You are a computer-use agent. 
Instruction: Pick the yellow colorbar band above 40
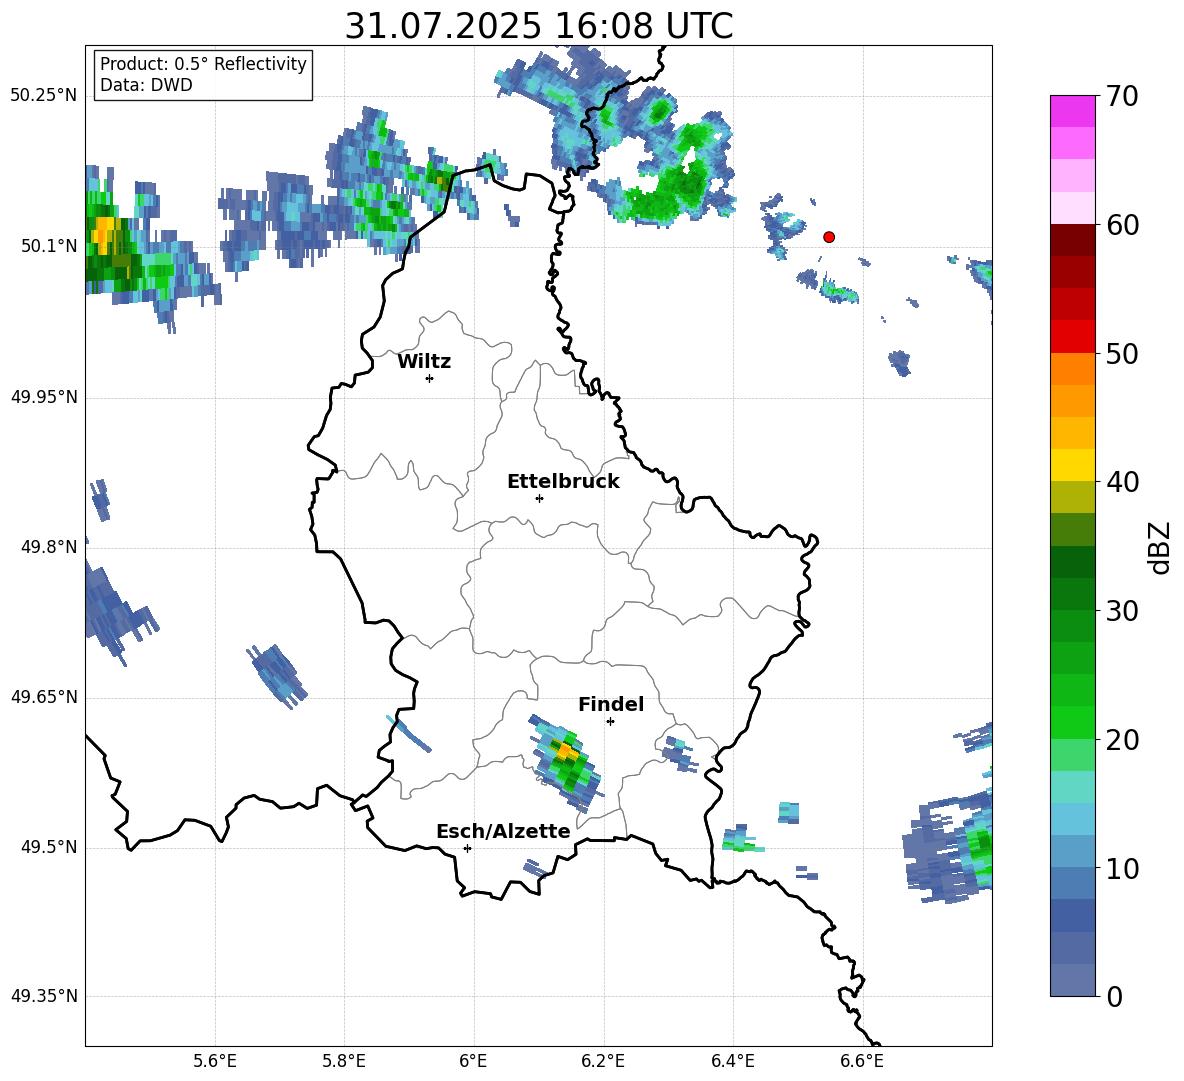pyautogui.click(x=1072, y=465)
